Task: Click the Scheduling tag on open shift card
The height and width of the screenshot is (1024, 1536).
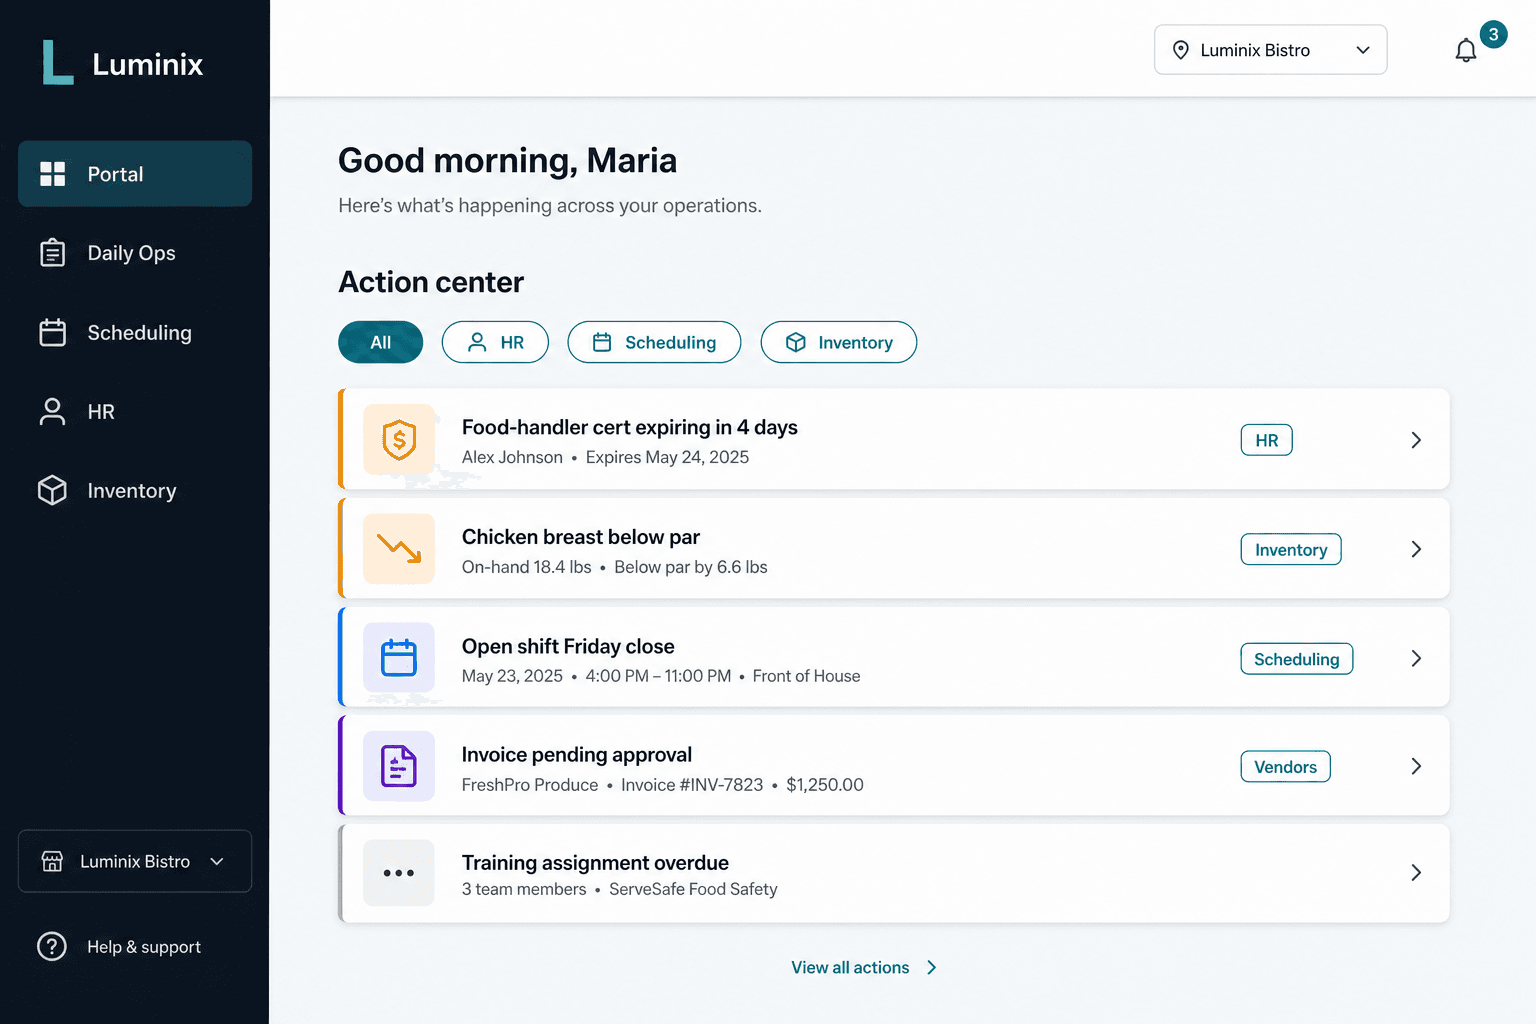Action: (1297, 659)
